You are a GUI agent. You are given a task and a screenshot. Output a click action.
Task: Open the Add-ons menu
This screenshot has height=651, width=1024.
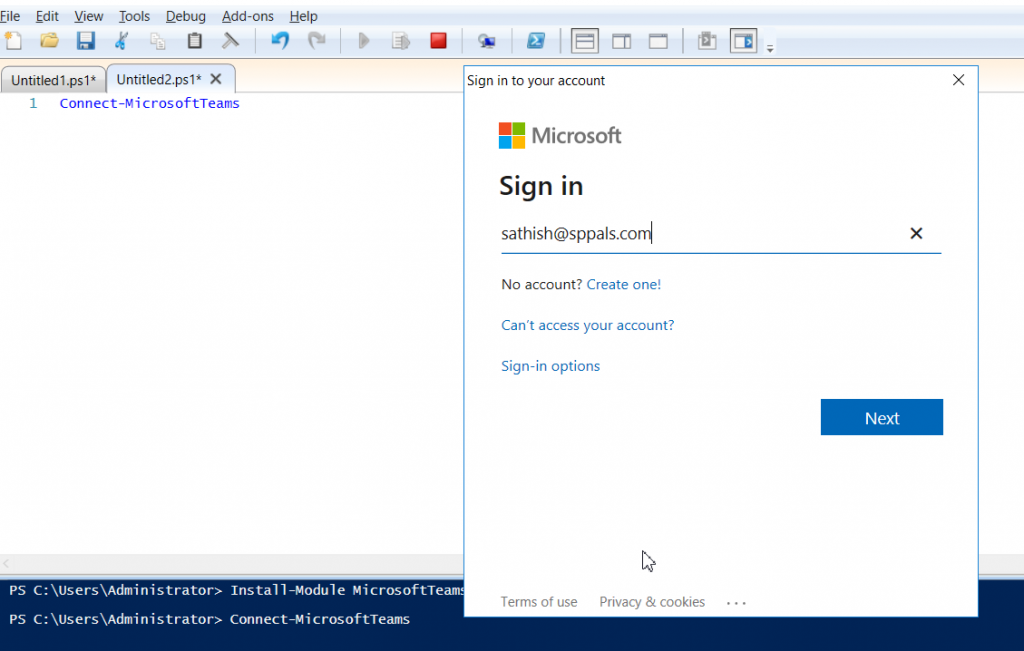click(x=248, y=16)
